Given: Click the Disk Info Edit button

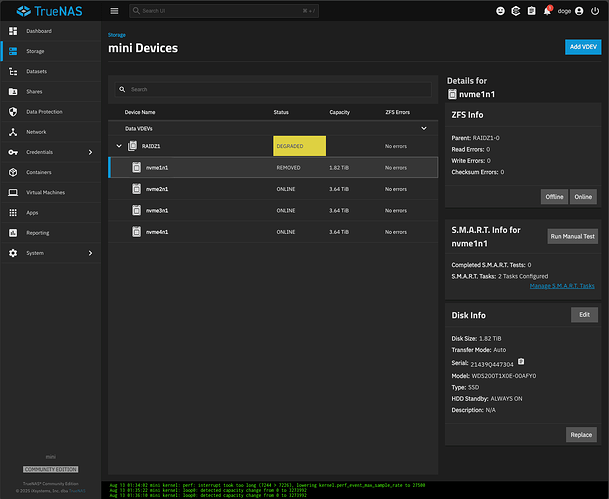Looking at the screenshot, I should [584, 315].
